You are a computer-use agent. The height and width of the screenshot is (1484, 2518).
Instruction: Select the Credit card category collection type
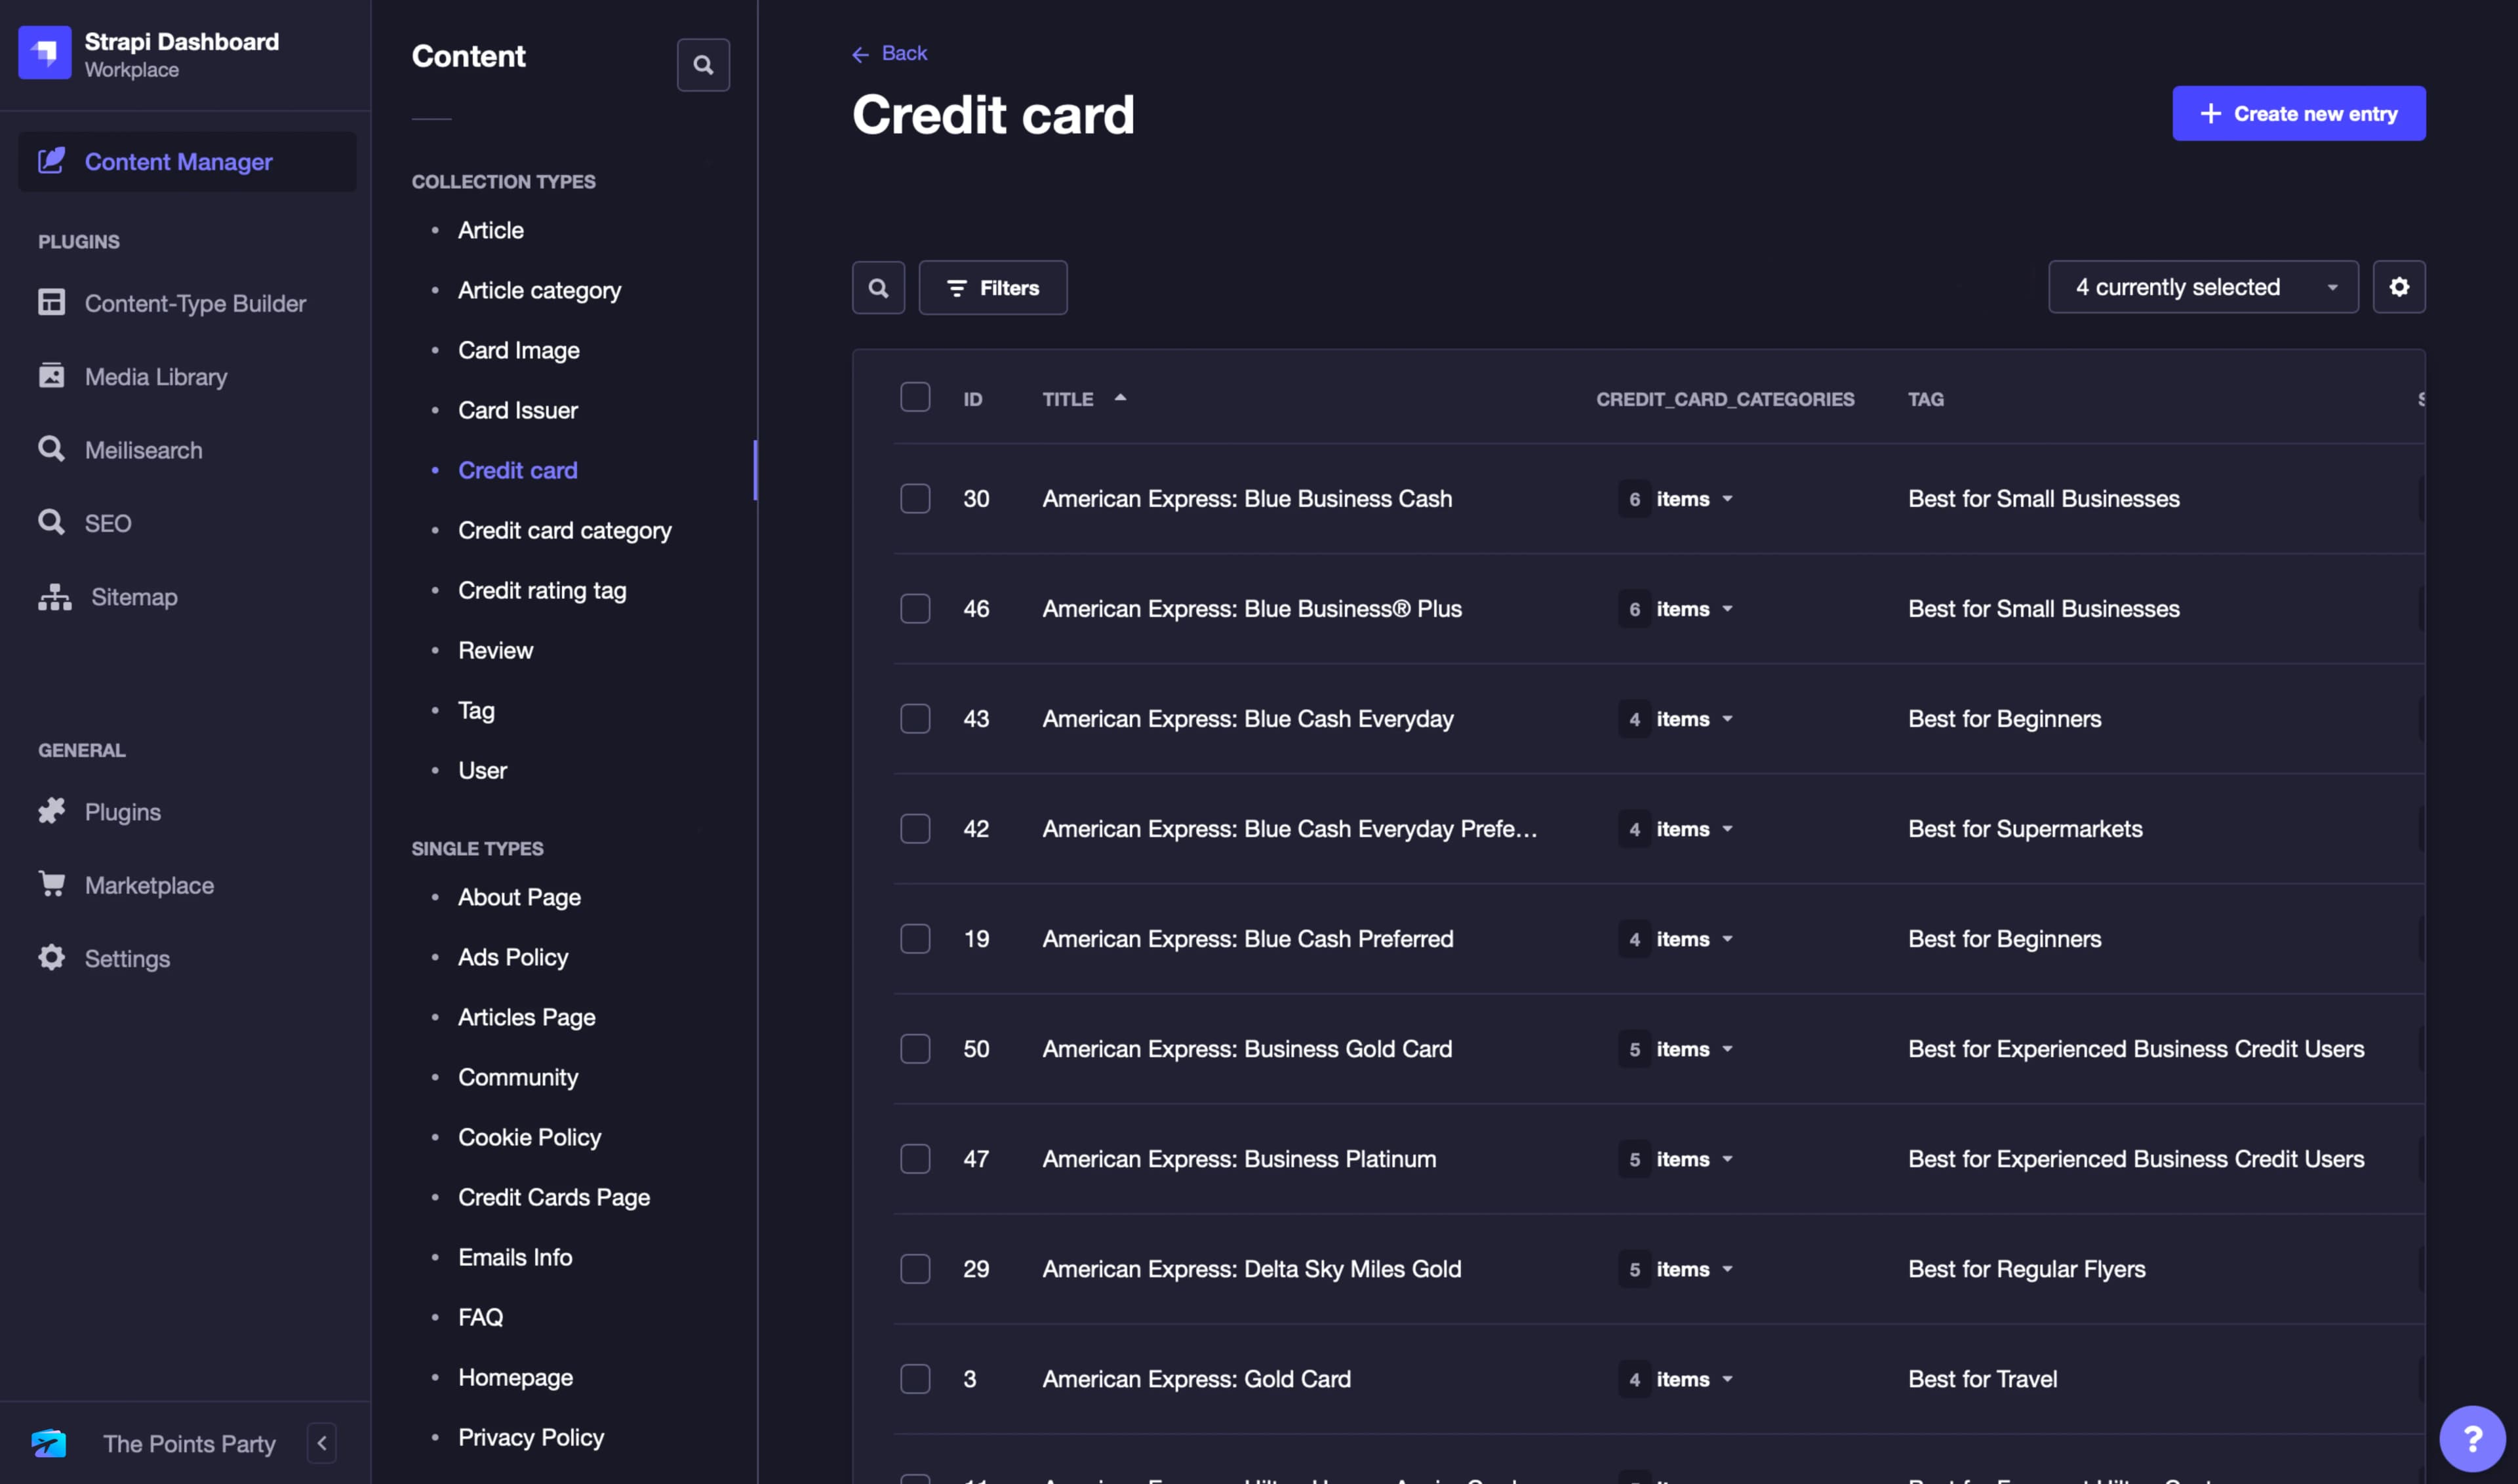click(x=565, y=530)
